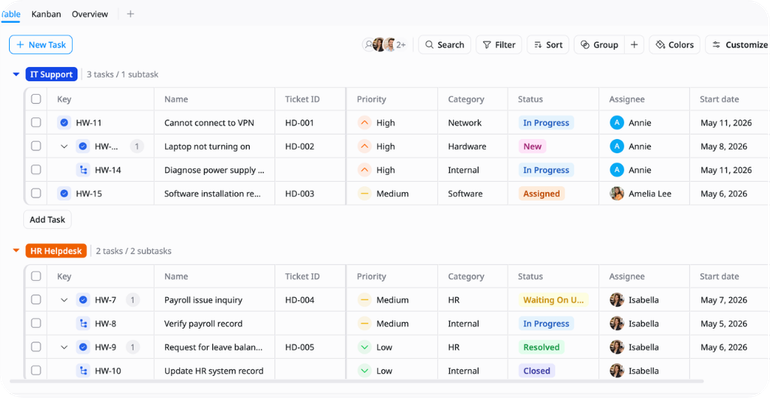Collapse the HR Helpdesk group
The image size is (771, 398).
pos(16,251)
